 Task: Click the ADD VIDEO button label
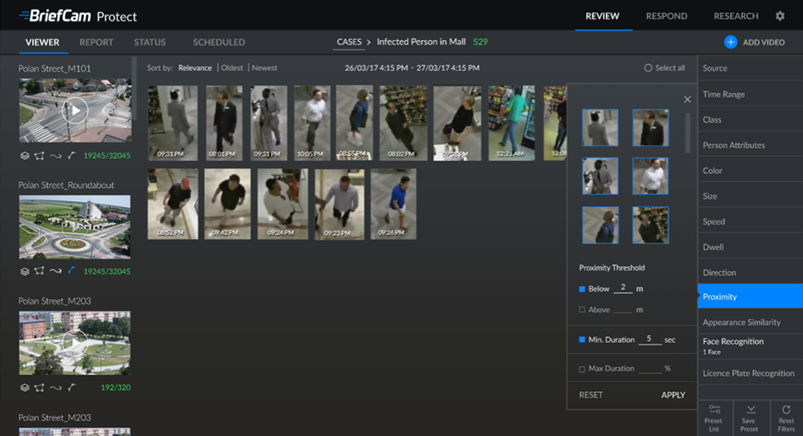coord(764,42)
